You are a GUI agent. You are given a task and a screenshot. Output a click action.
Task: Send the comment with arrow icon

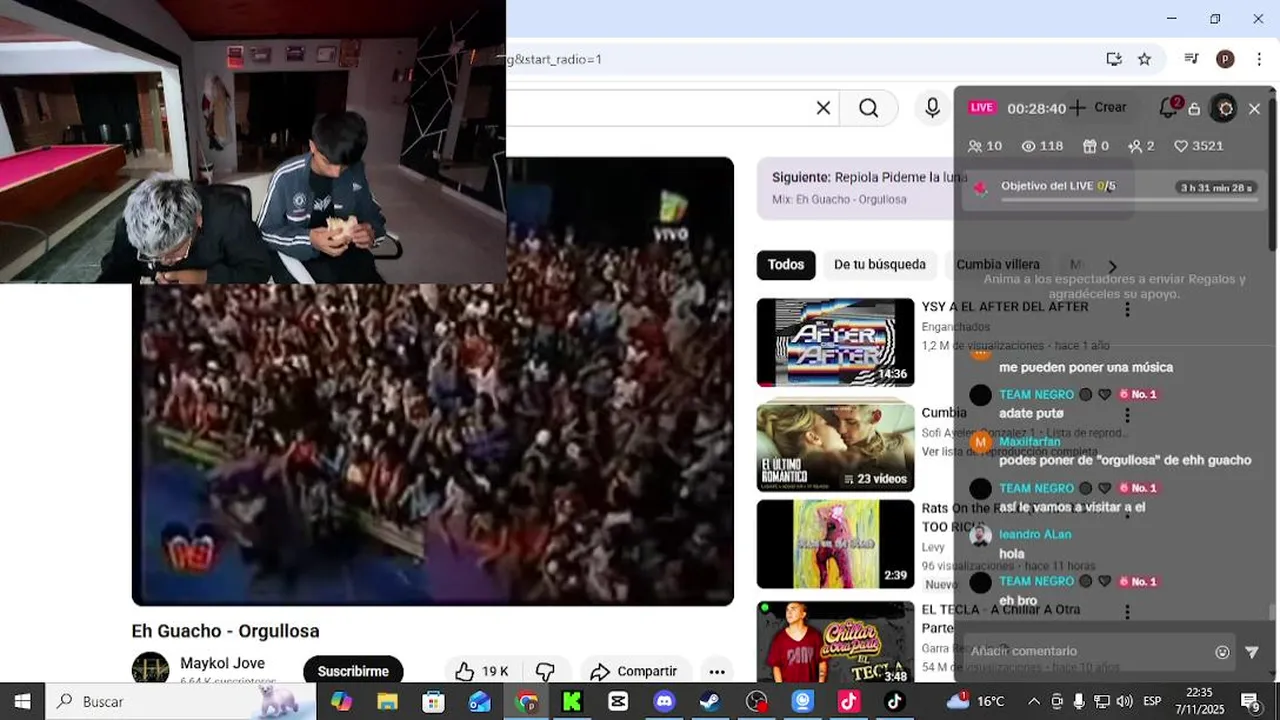1252,652
